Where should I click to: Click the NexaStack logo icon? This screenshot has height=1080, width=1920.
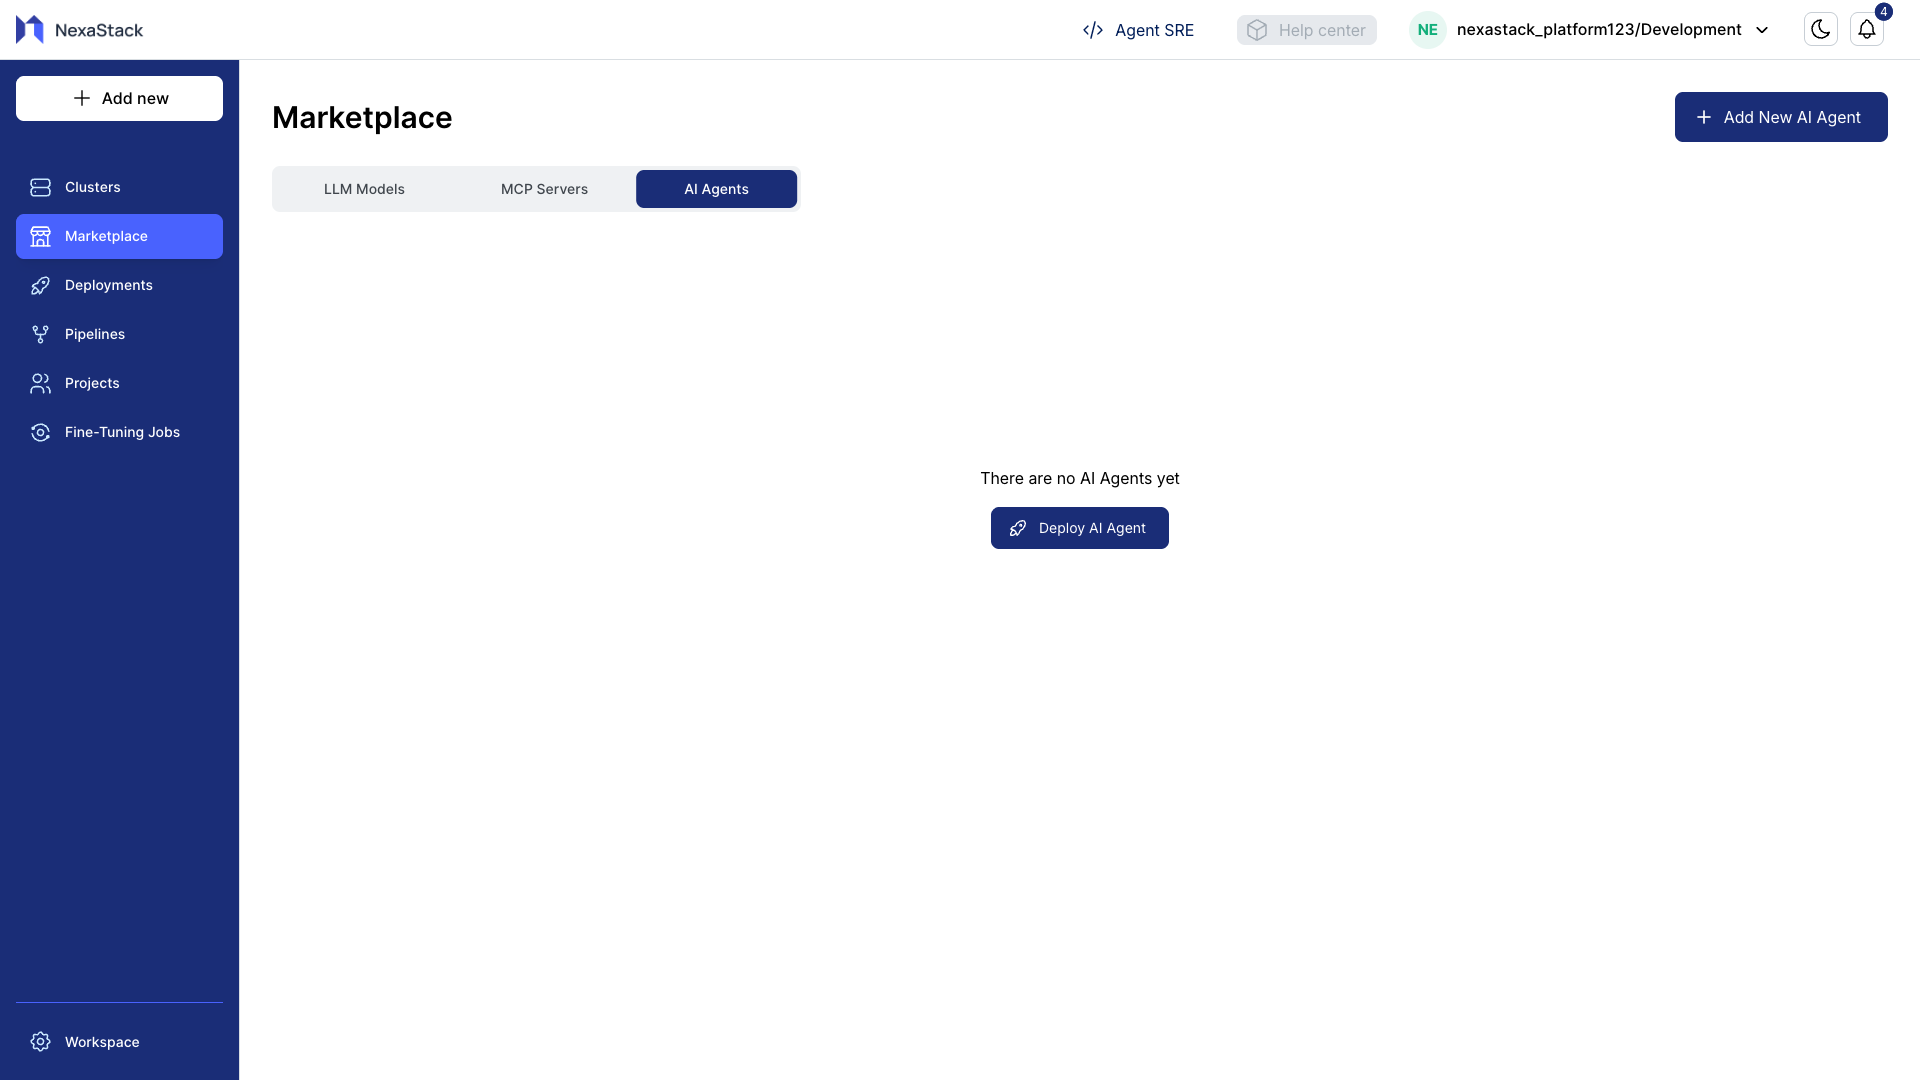tap(30, 30)
